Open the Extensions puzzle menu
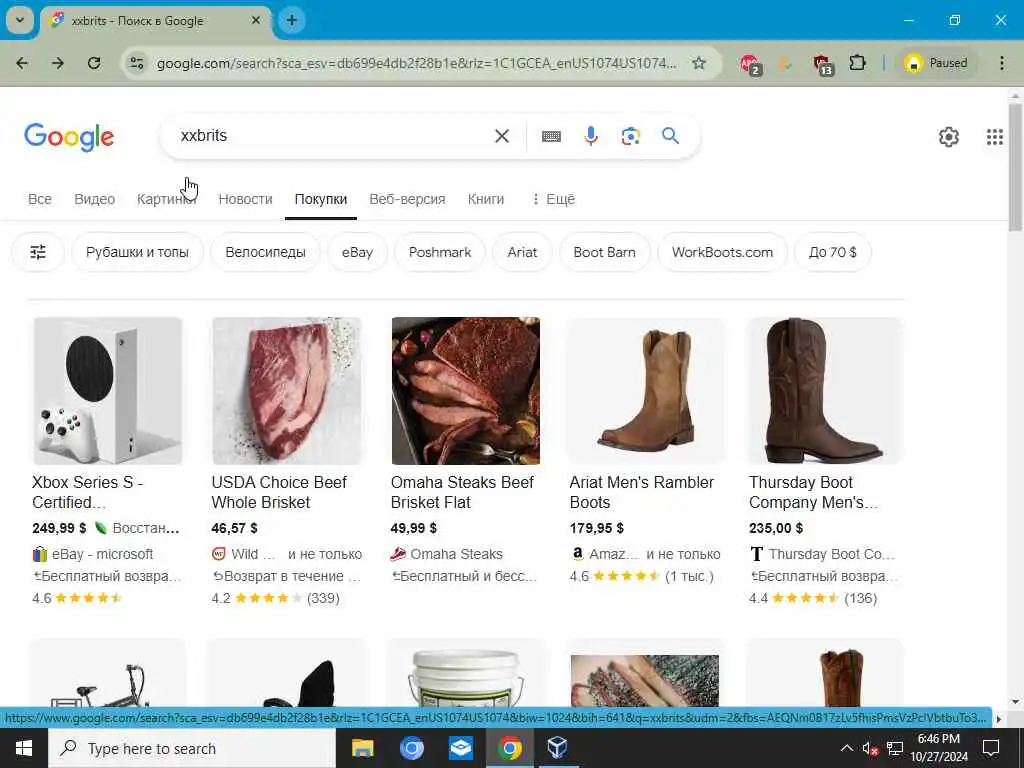The height and width of the screenshot is (768, 1024). coord(857,63)
